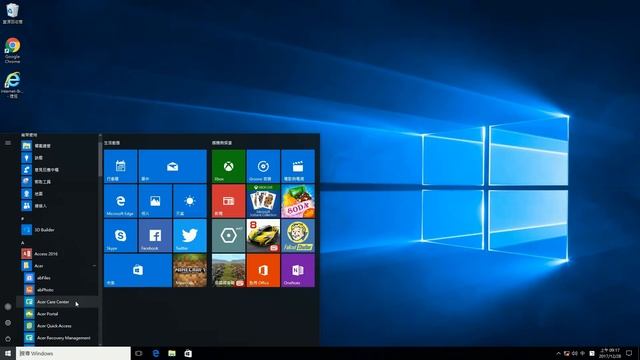
Task: Open the Store tile in Start menu
Action: click(x=138, y=270)
